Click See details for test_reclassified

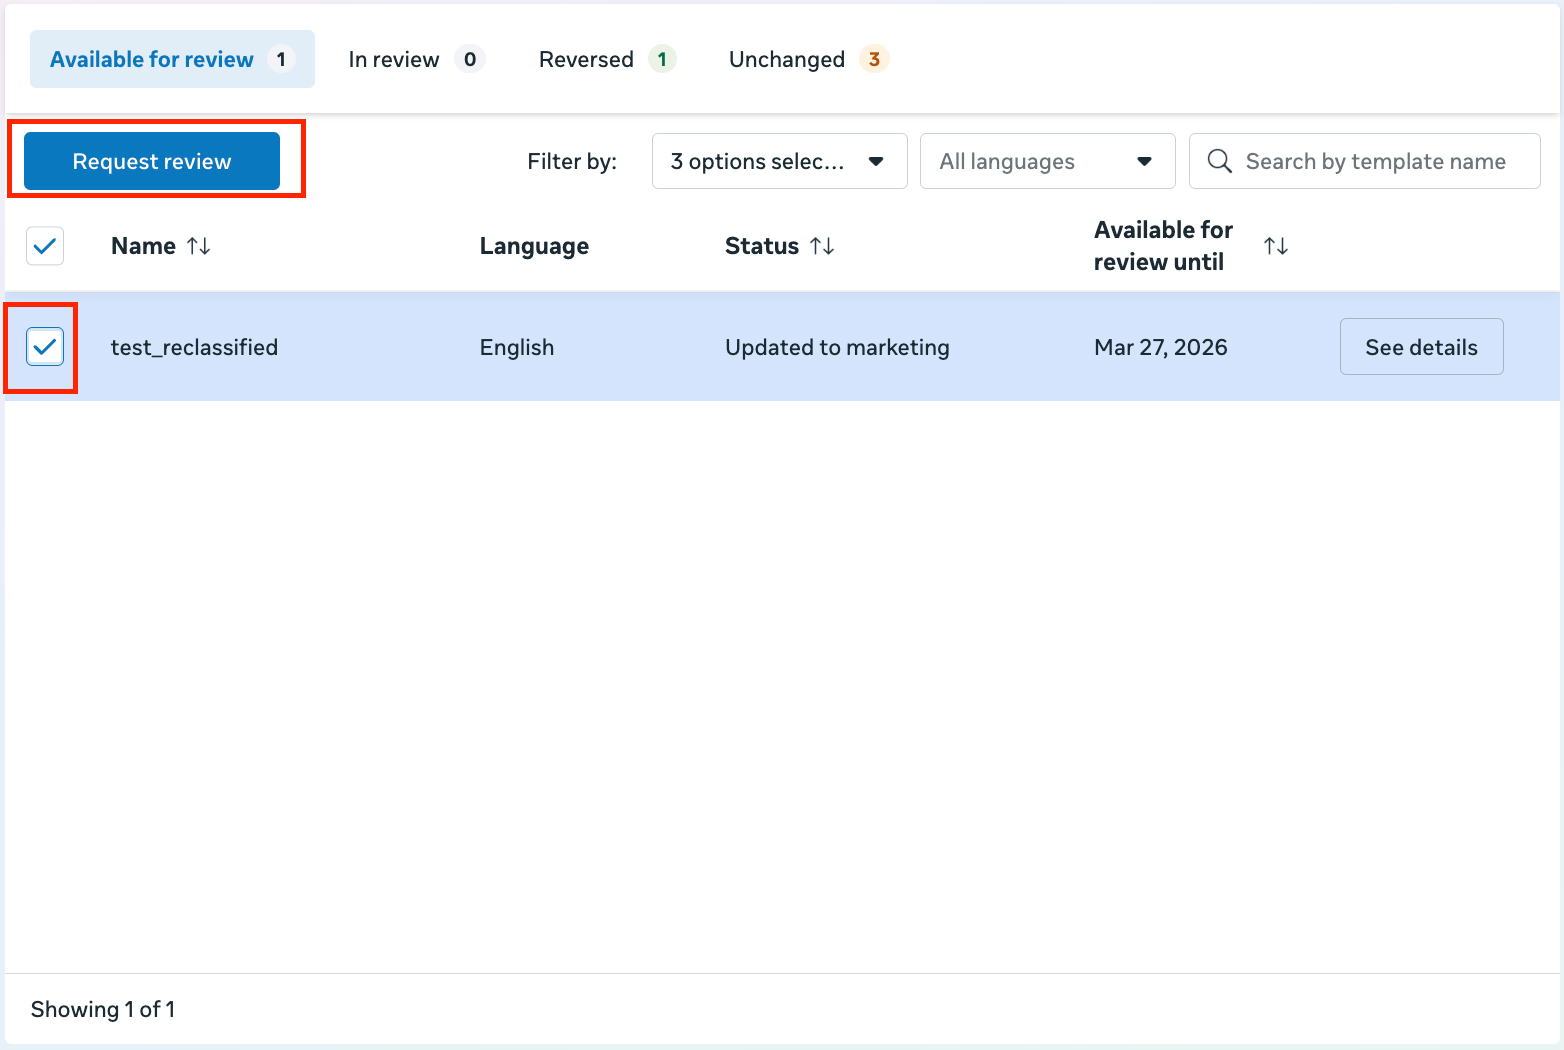pos(1420,347)
